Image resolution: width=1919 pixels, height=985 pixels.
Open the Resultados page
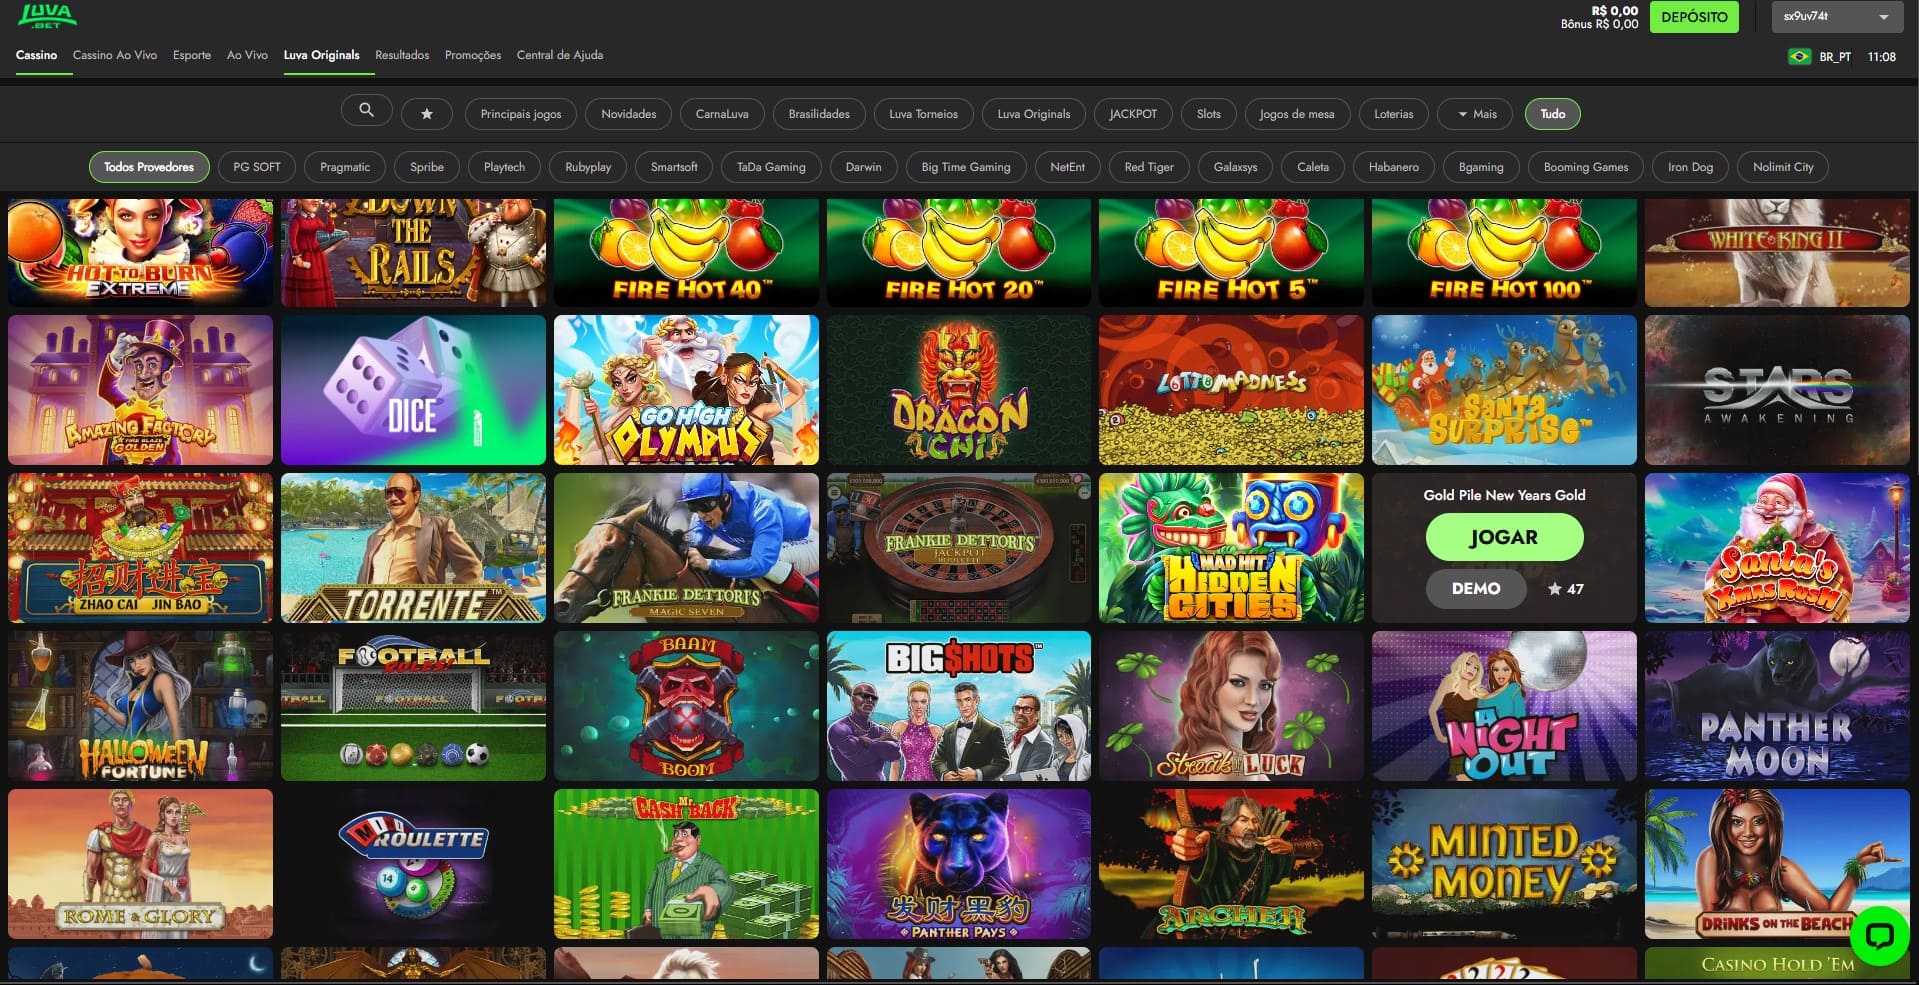click(402, 55)
